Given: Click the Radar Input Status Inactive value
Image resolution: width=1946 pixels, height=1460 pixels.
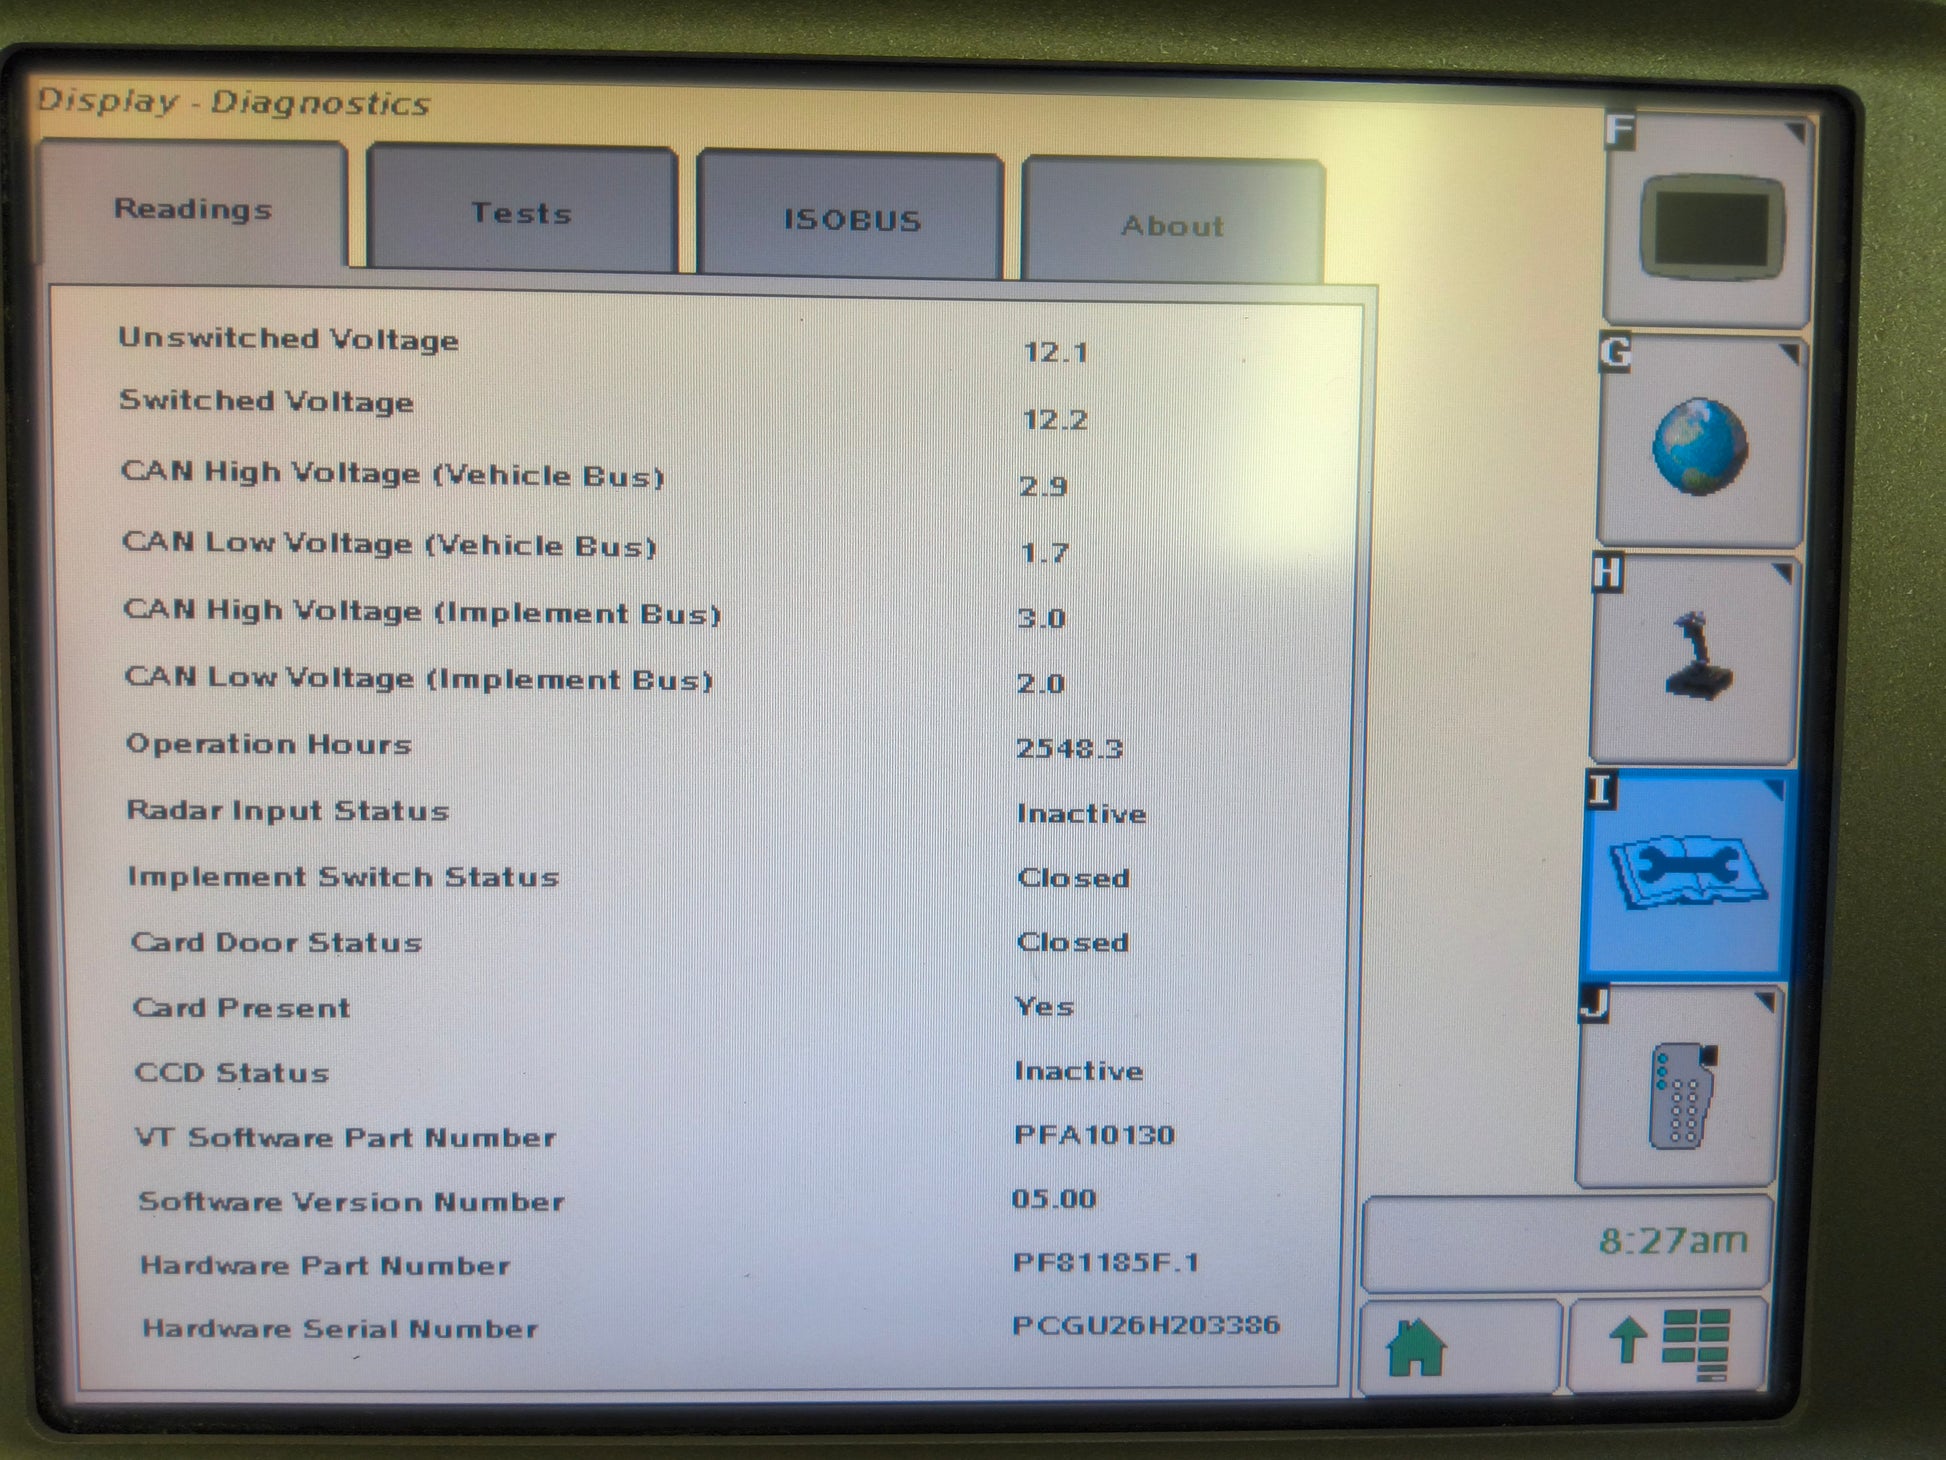Looking at the screenshot, I should [1081, 813].
